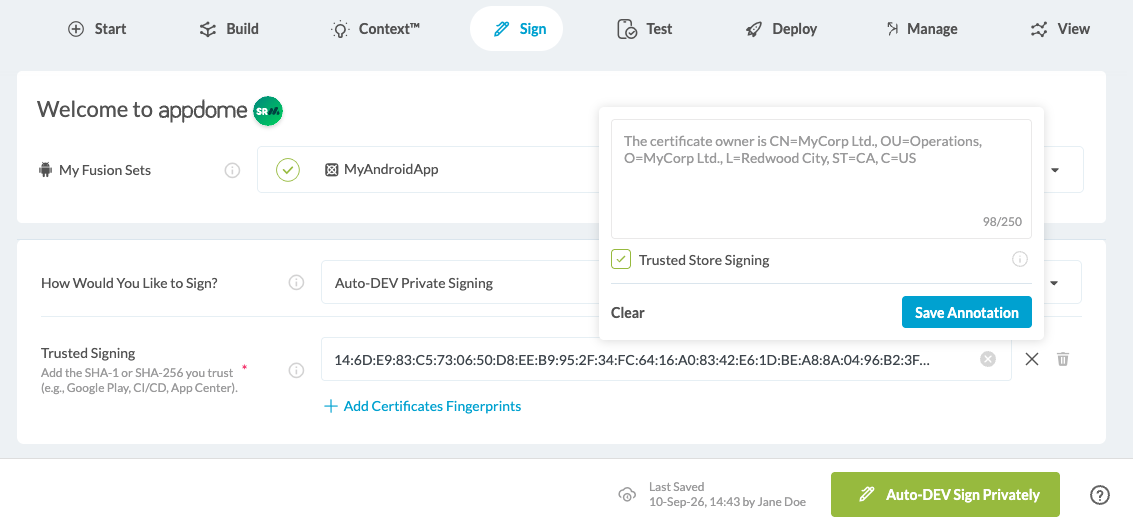The height and width of the screenshot is (528, 1133).
Task: Click the Android robot icon beside My Fusion Sets
Action: click(x=46, y=170)
